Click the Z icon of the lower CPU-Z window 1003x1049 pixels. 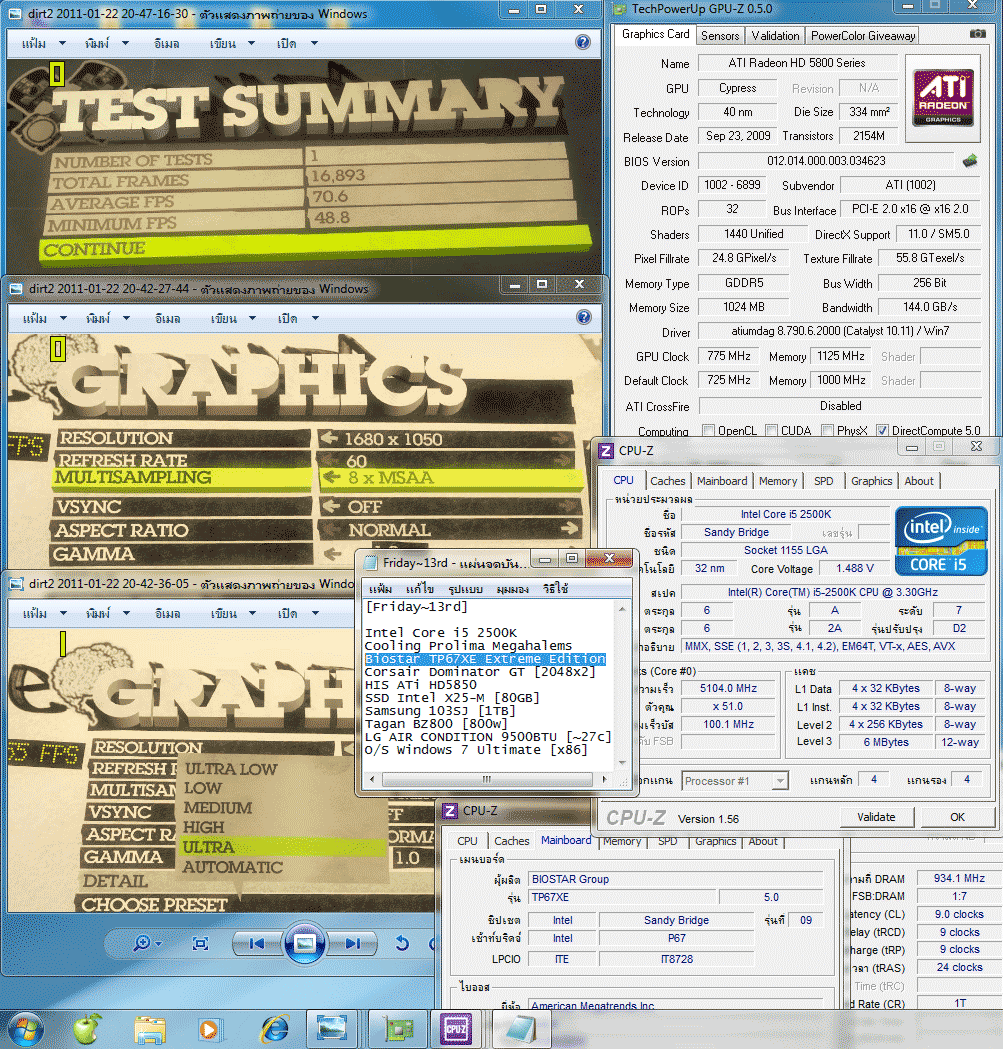450,811
